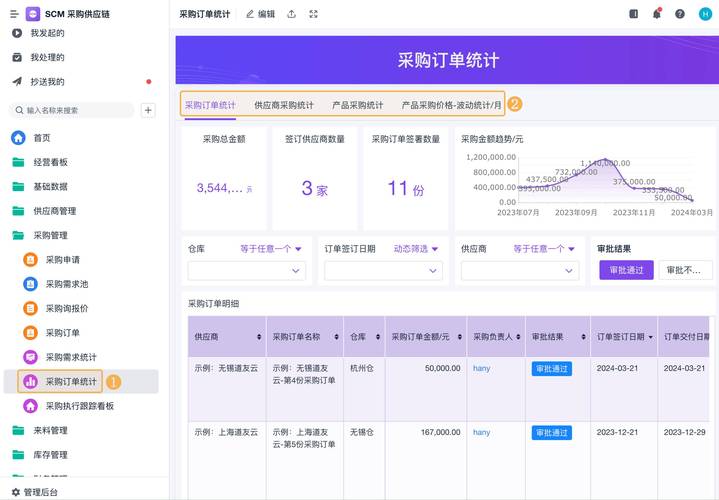This screenshot has height=500, width=719.
Task: Open 仓库 等于任意一个 condition dropdown
Action: 271,249
